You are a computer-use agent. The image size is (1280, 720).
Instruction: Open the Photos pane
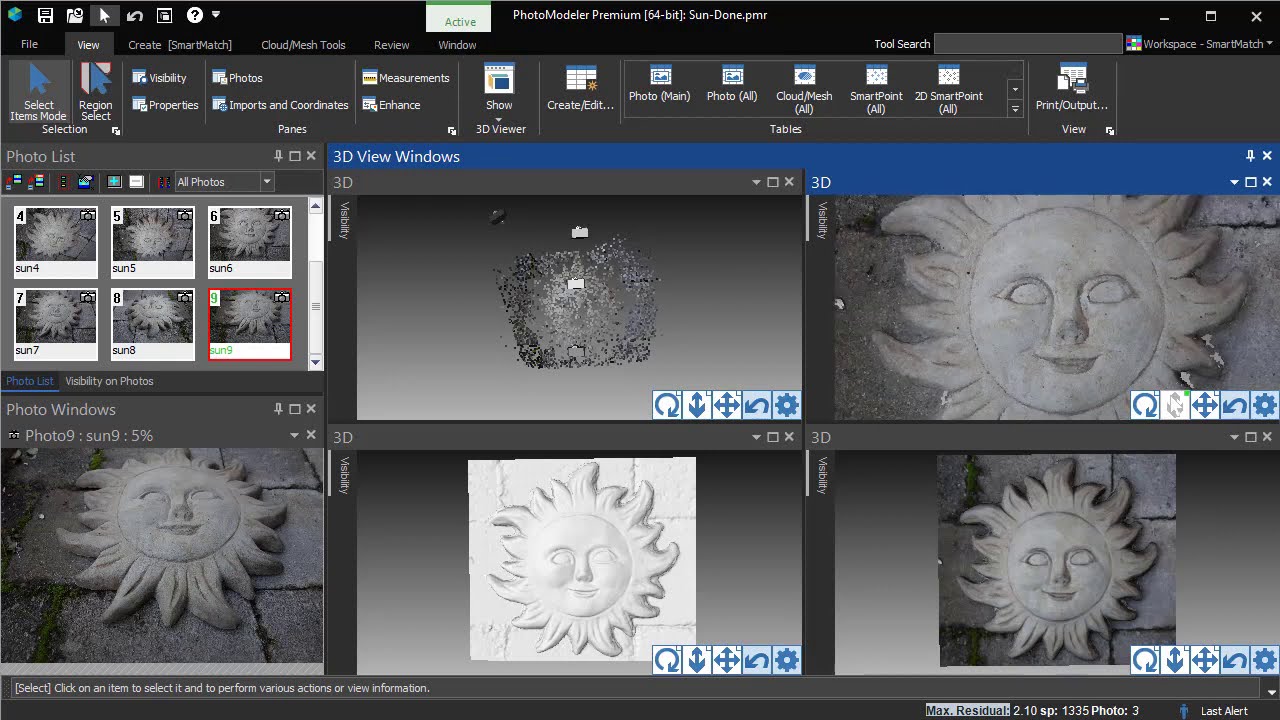pyautogui.click(x=237, y=78)
